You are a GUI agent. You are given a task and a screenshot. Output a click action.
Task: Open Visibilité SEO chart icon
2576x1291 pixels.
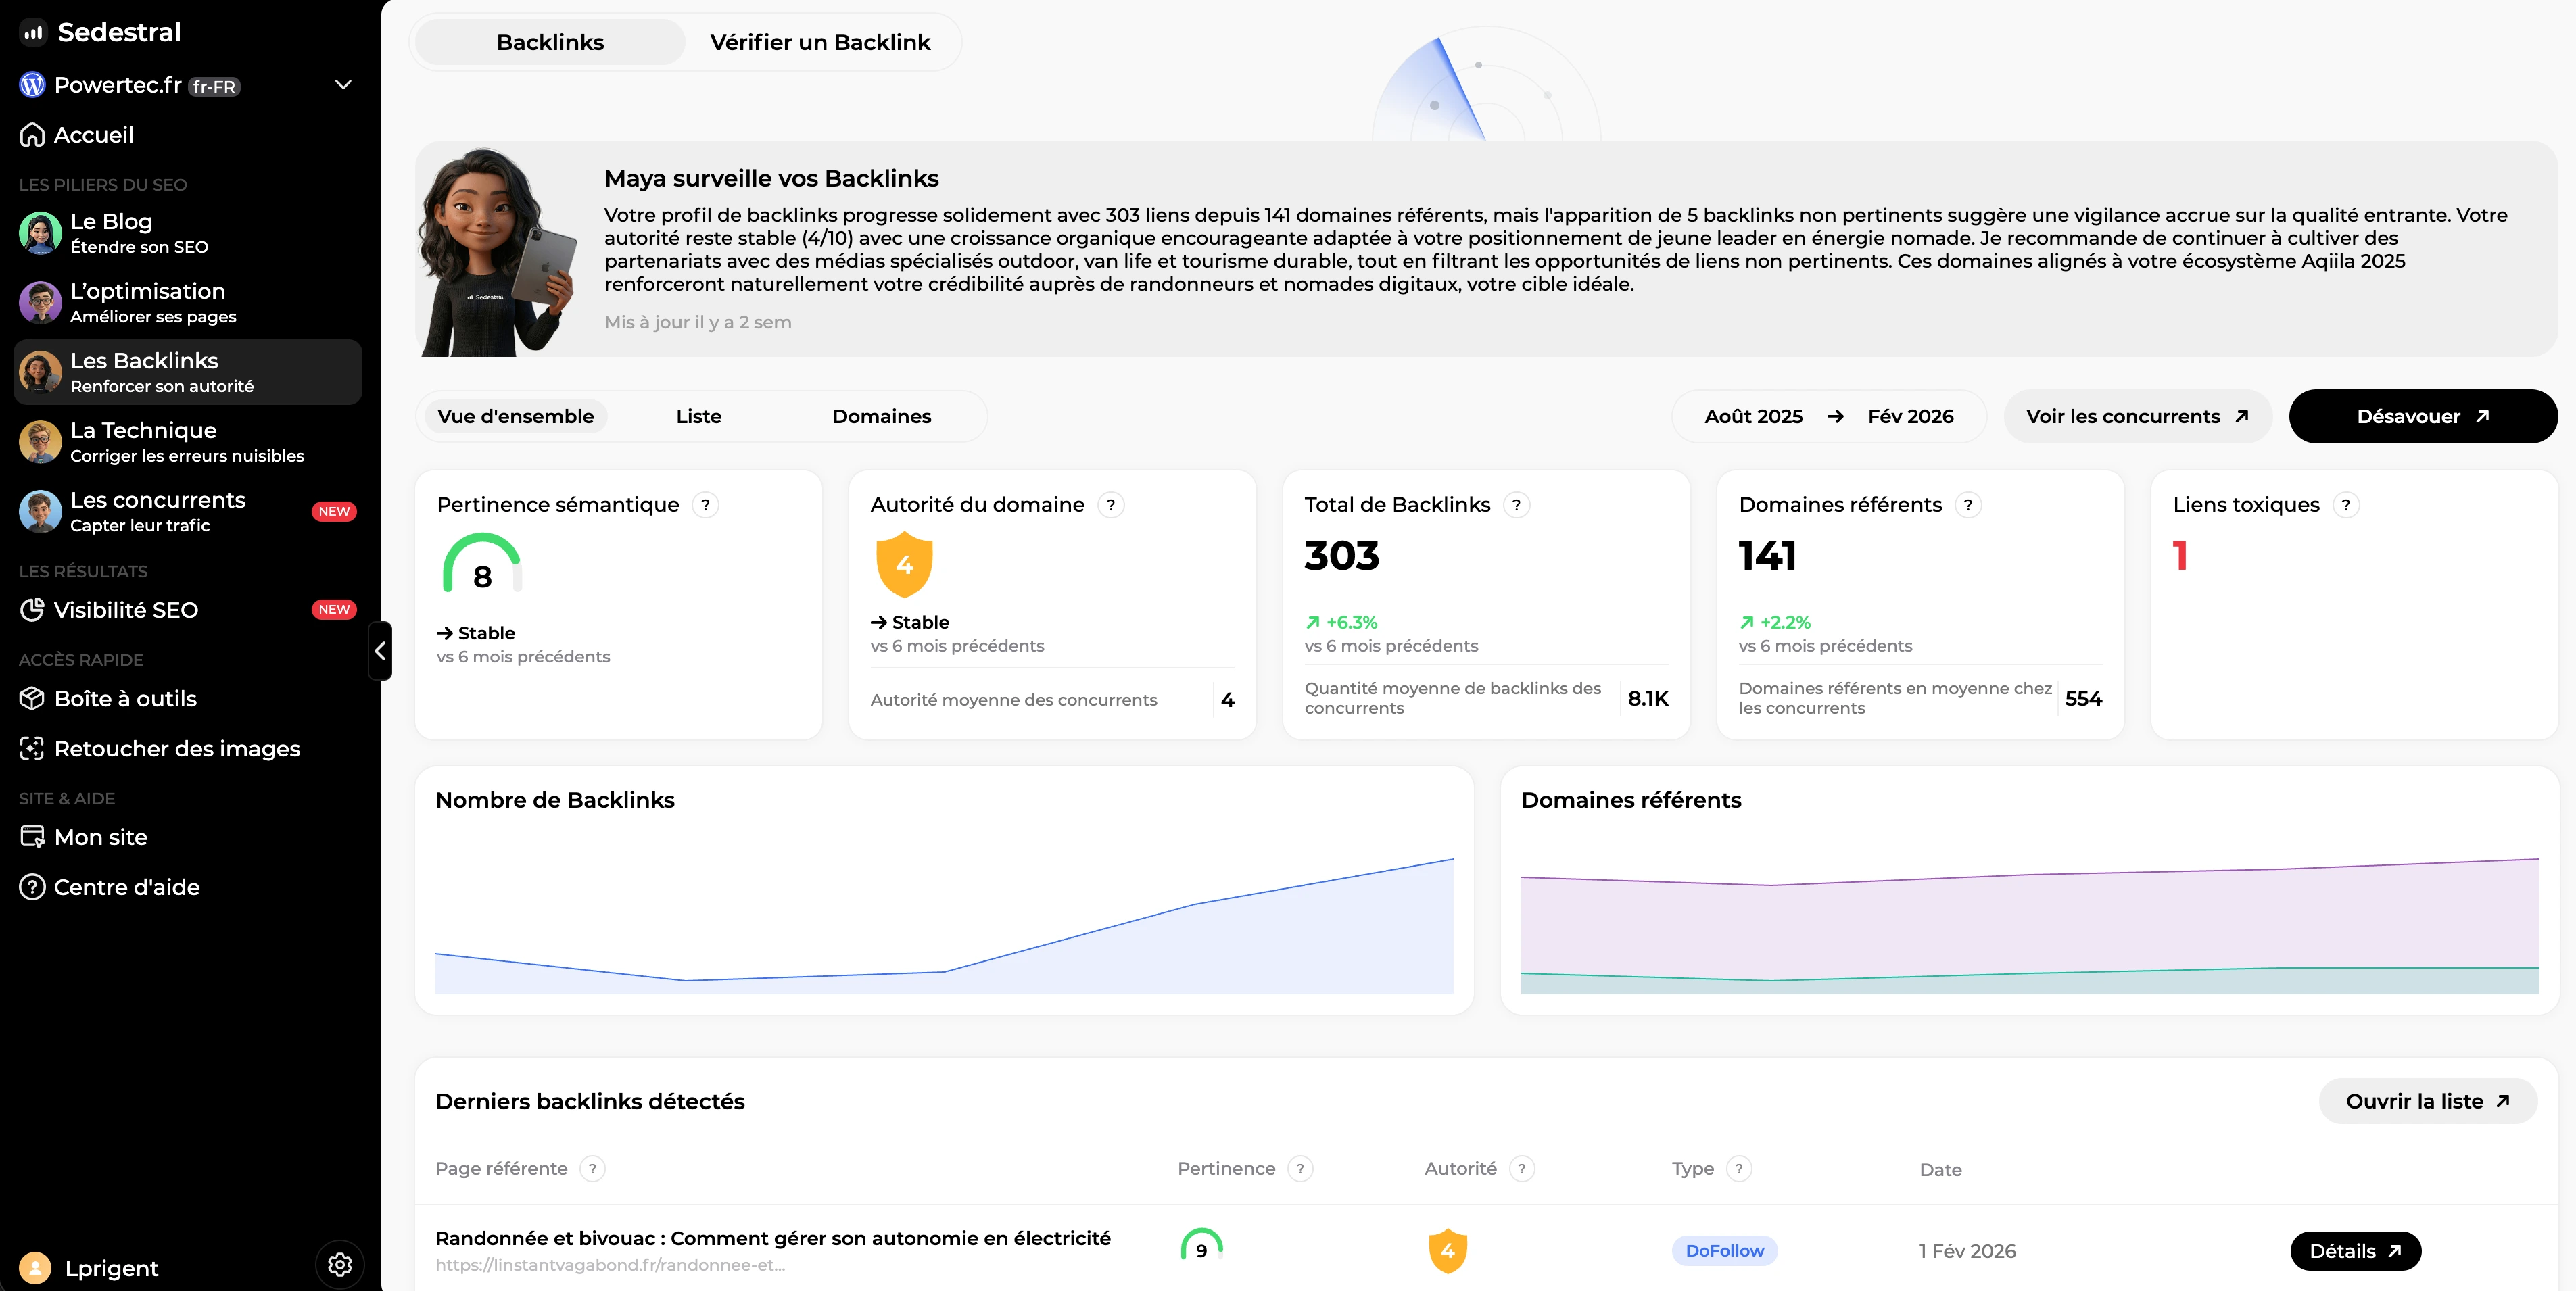click(32, 610)
